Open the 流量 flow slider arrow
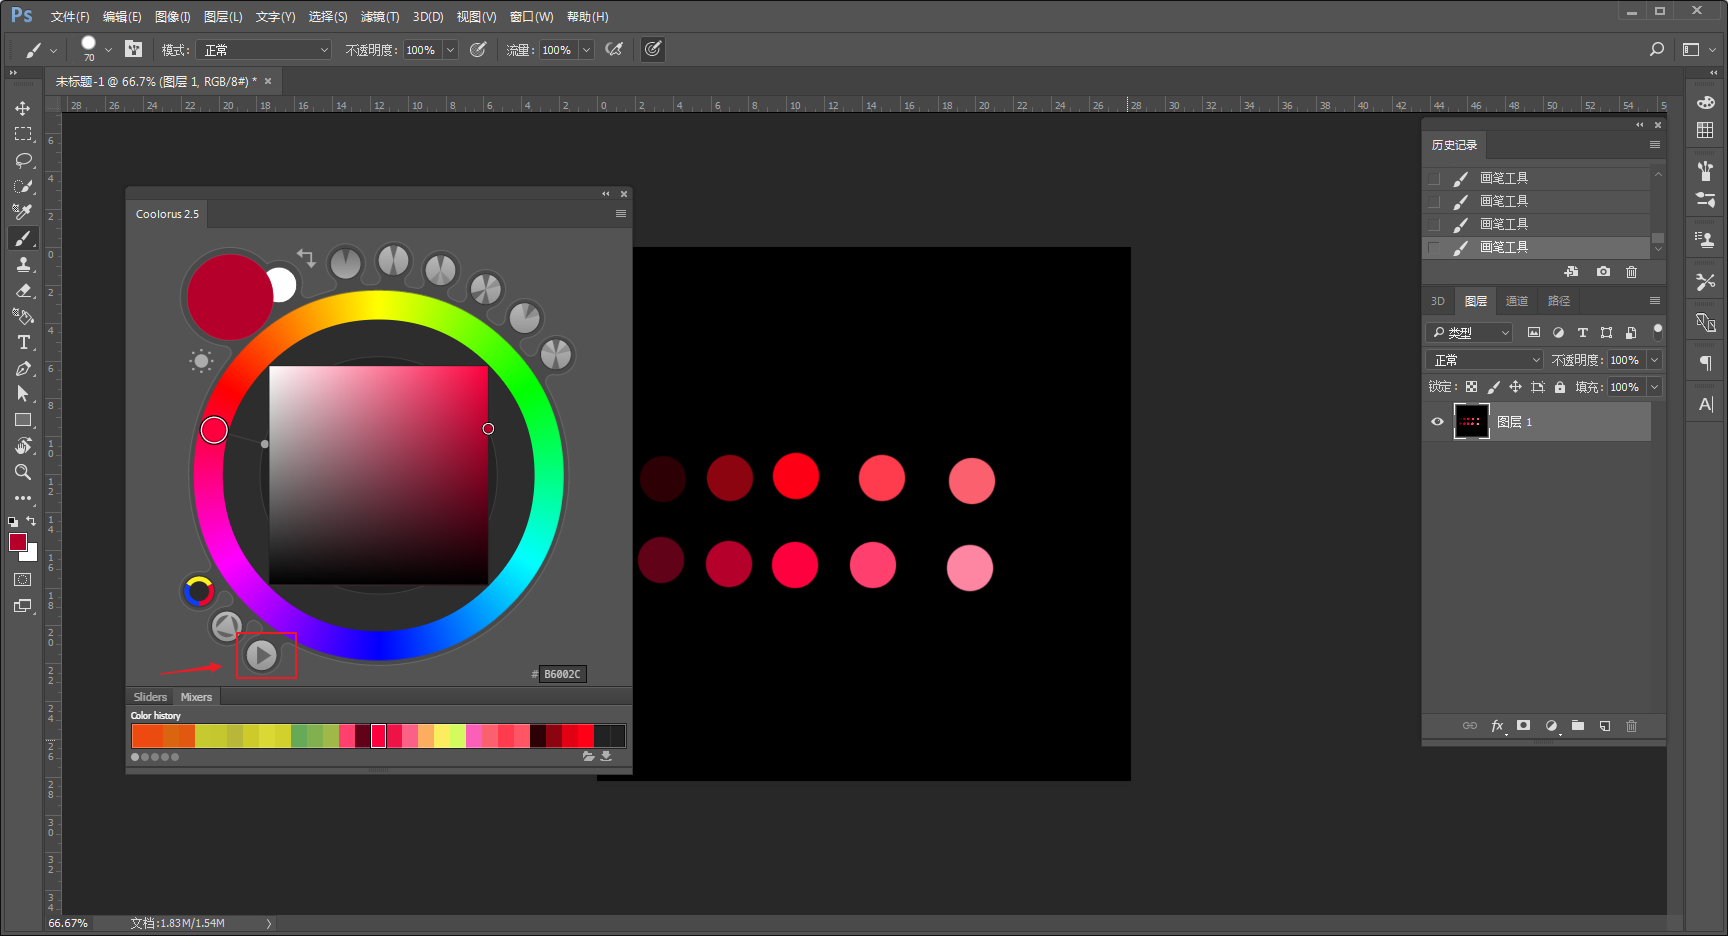The height and width of the screenshot is (936, 1728). pyautogui.click(x=586, y=50)
